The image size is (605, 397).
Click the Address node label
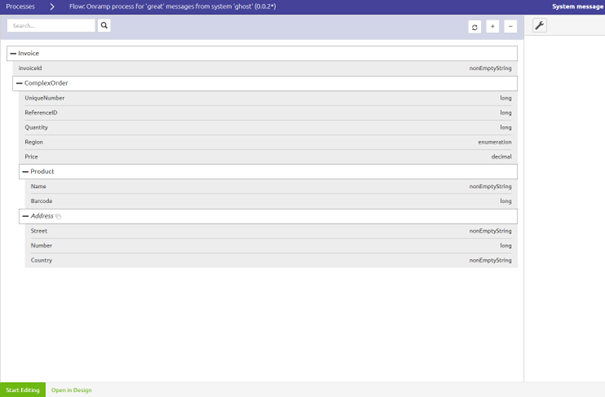pyautogui.click(x=42, y=216)
